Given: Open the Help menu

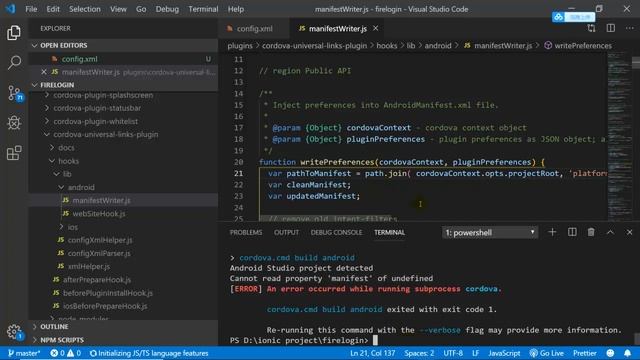Looking at the screenshot, I should [236, 9].
